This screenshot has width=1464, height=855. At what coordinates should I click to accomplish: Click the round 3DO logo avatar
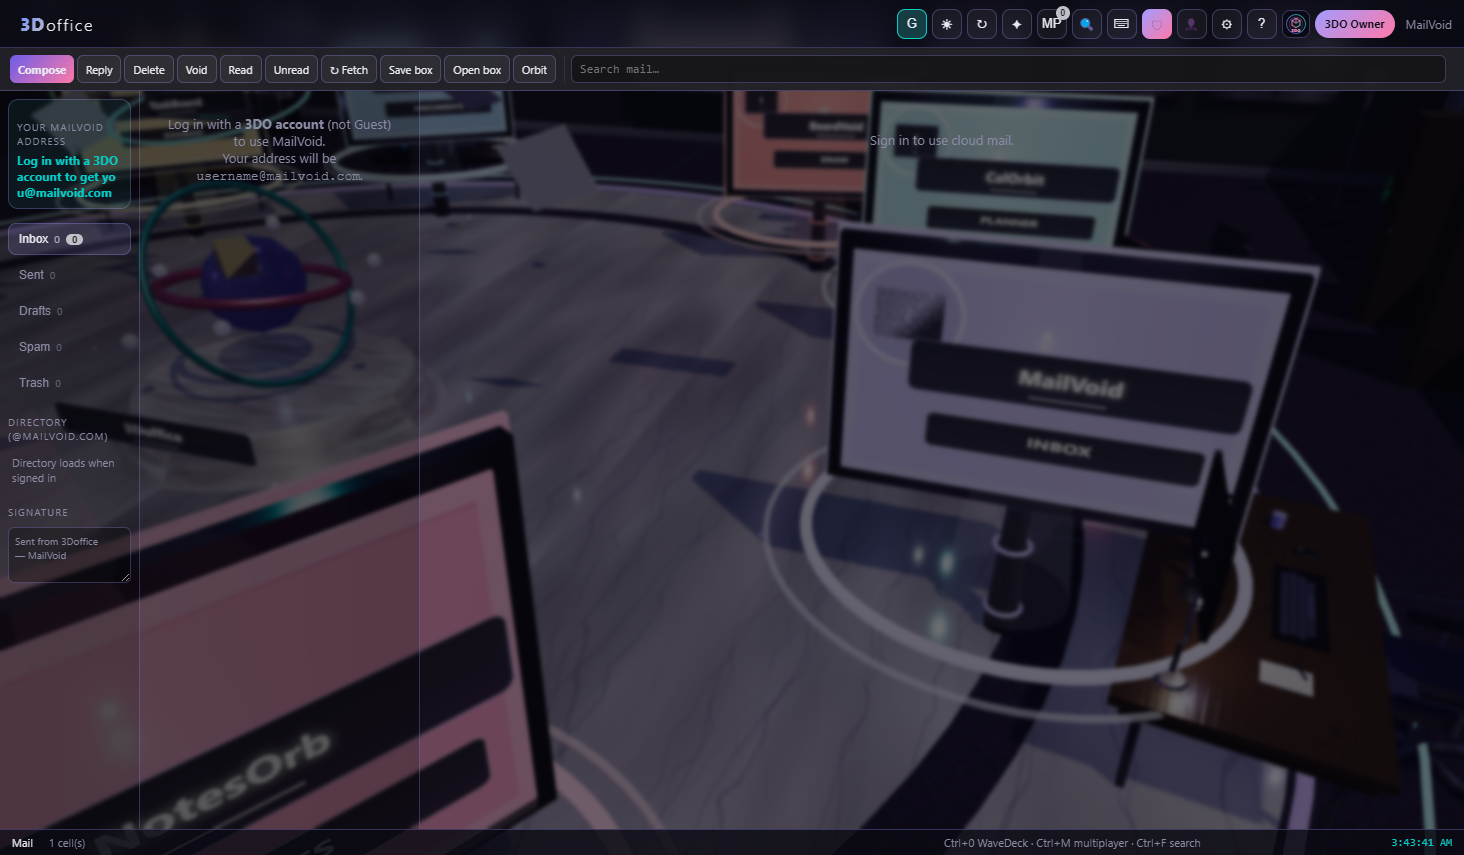tap(1296, 24)
